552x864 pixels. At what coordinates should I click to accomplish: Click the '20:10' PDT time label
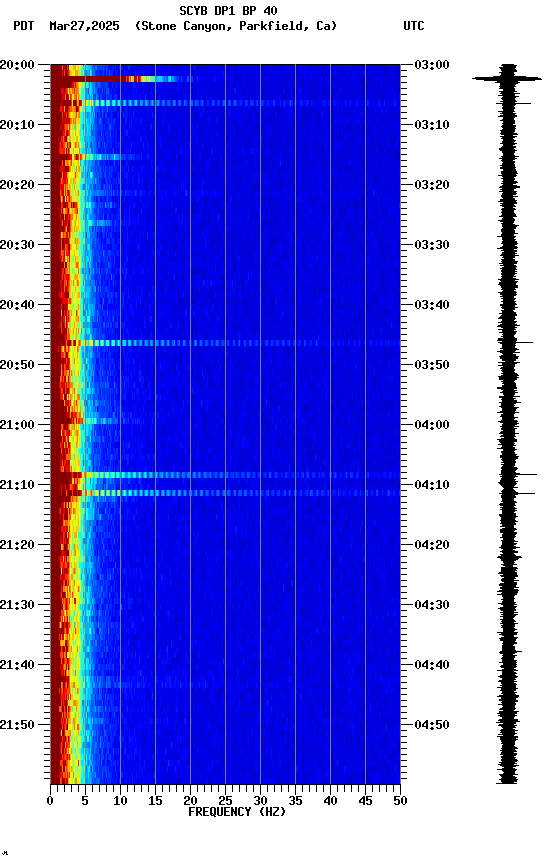17,125
